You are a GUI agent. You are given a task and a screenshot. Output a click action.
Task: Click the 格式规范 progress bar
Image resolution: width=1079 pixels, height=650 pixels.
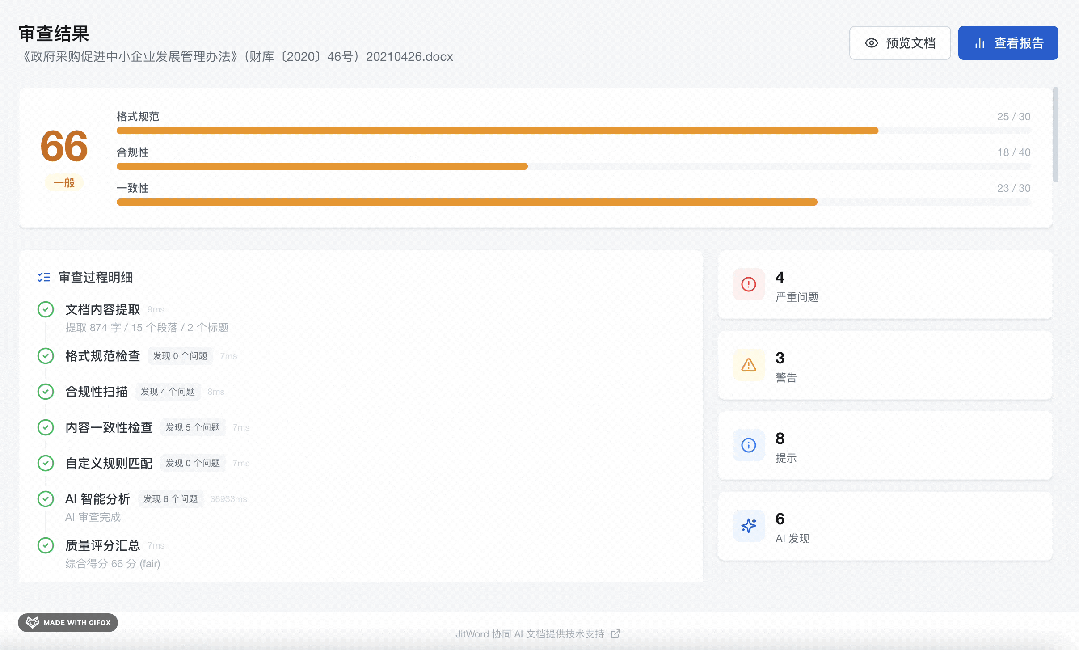point(574,131)
